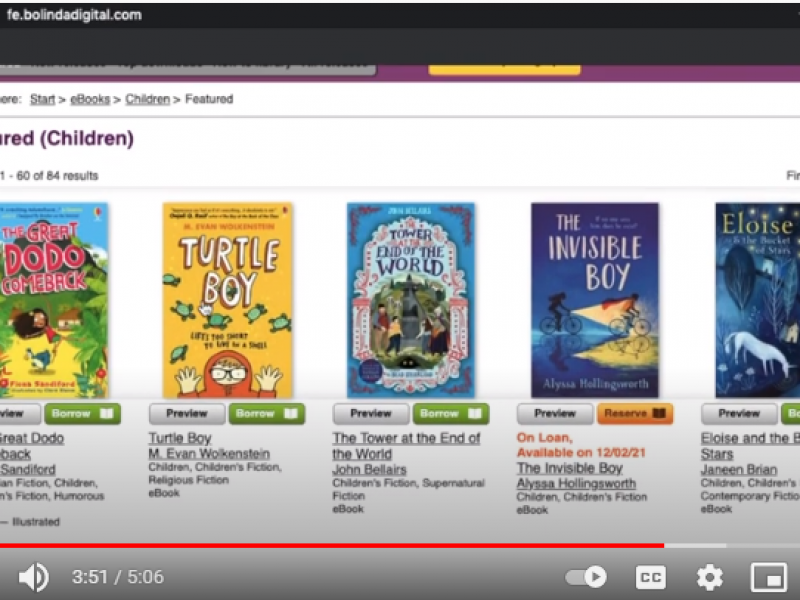
Task: Reserve The Invisible Boy
Action: [635, 414]
